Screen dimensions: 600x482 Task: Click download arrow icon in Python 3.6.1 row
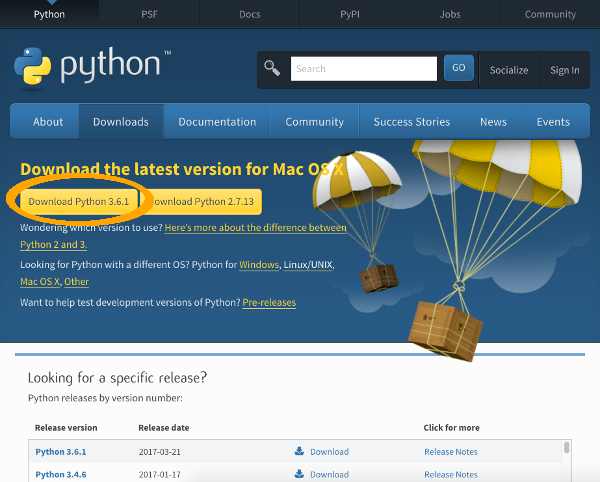point(299,451)
